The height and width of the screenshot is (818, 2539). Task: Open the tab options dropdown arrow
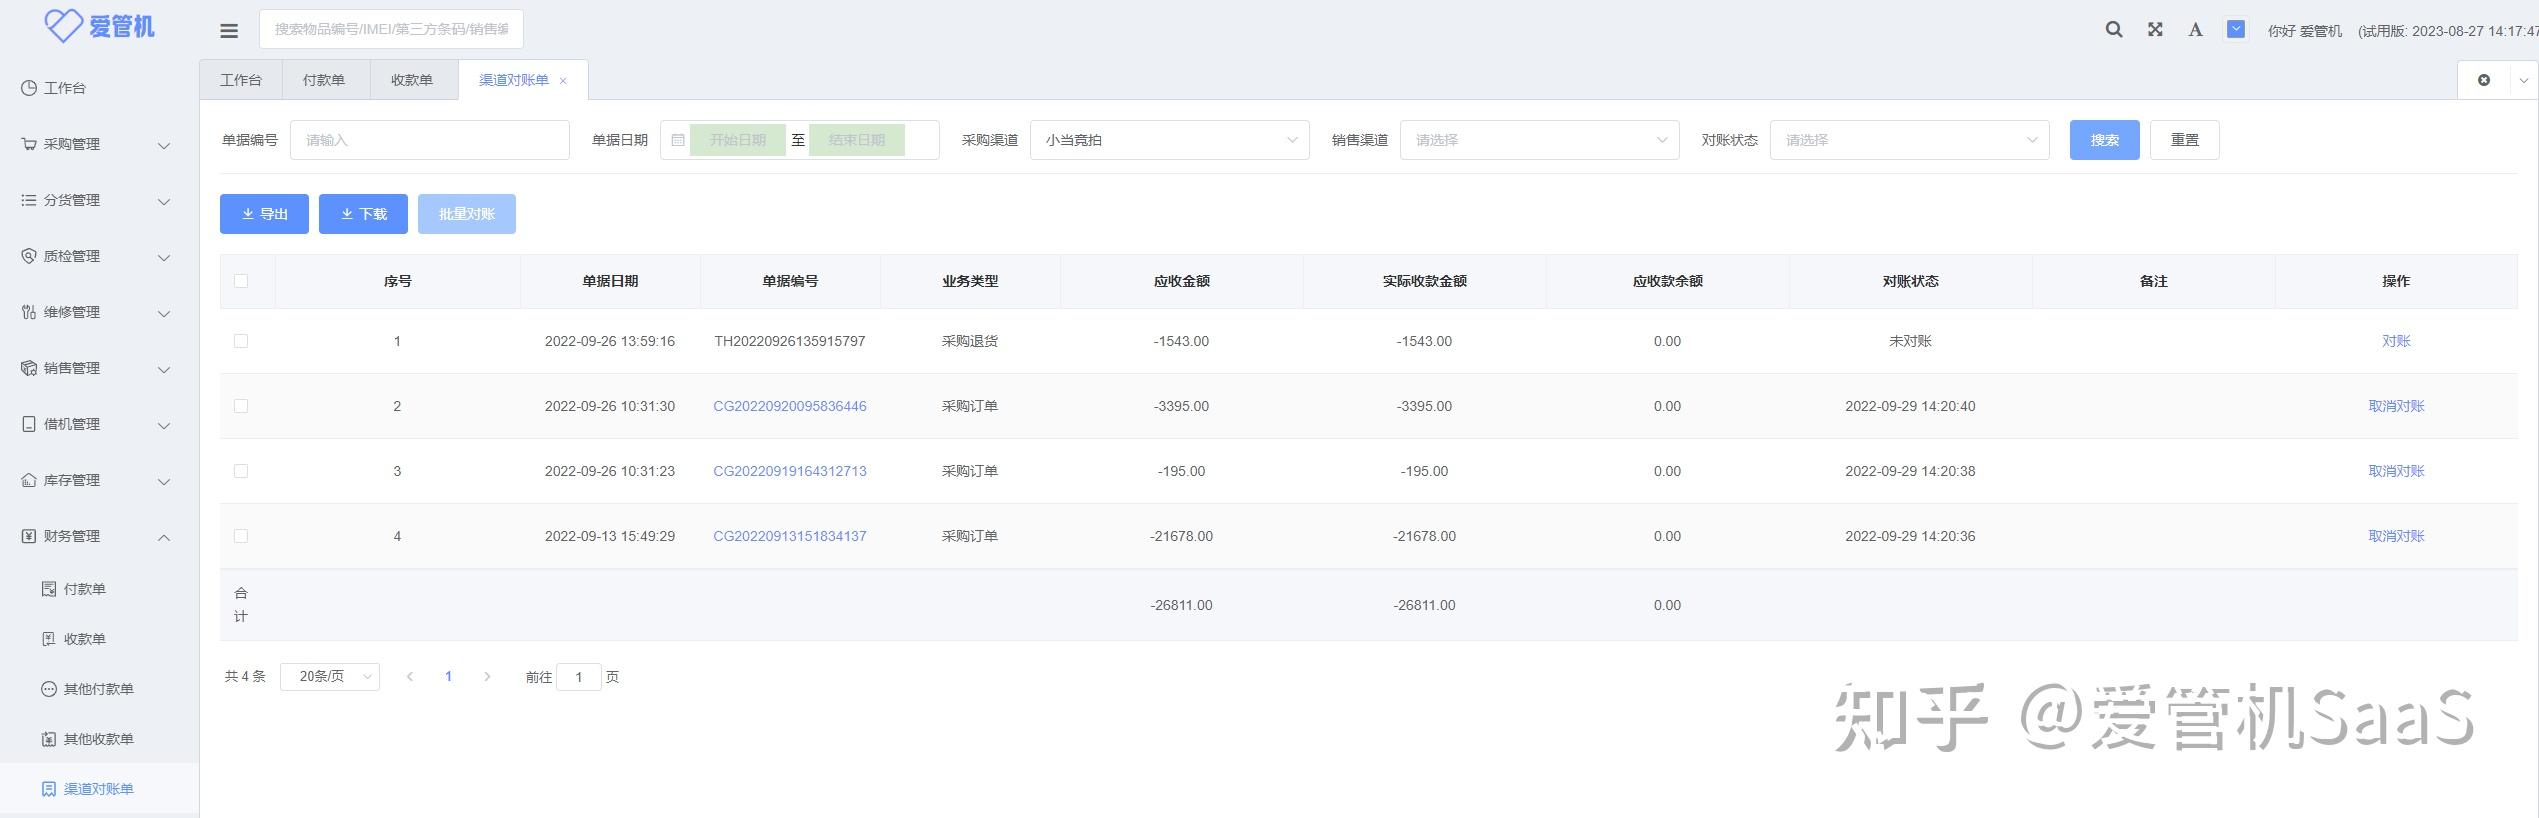2523,80
